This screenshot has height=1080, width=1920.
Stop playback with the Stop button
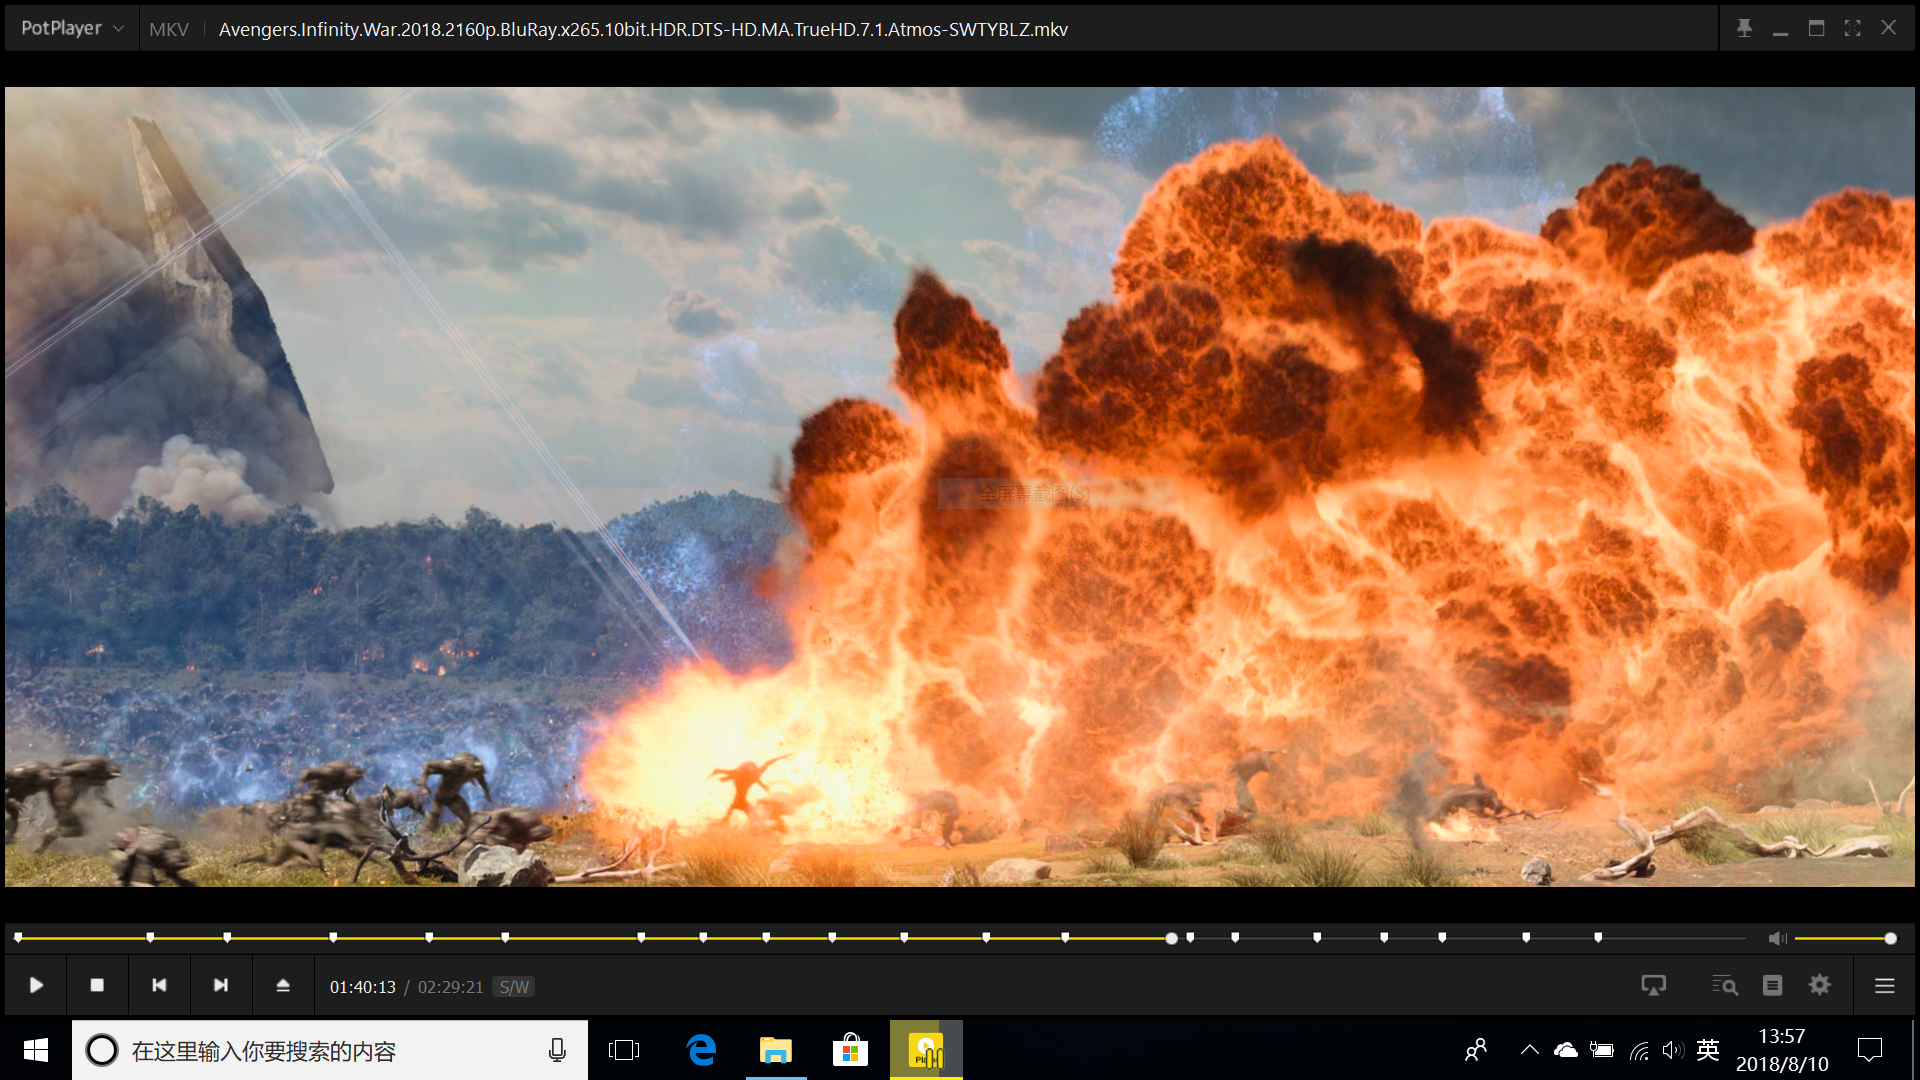pos(97,985)
